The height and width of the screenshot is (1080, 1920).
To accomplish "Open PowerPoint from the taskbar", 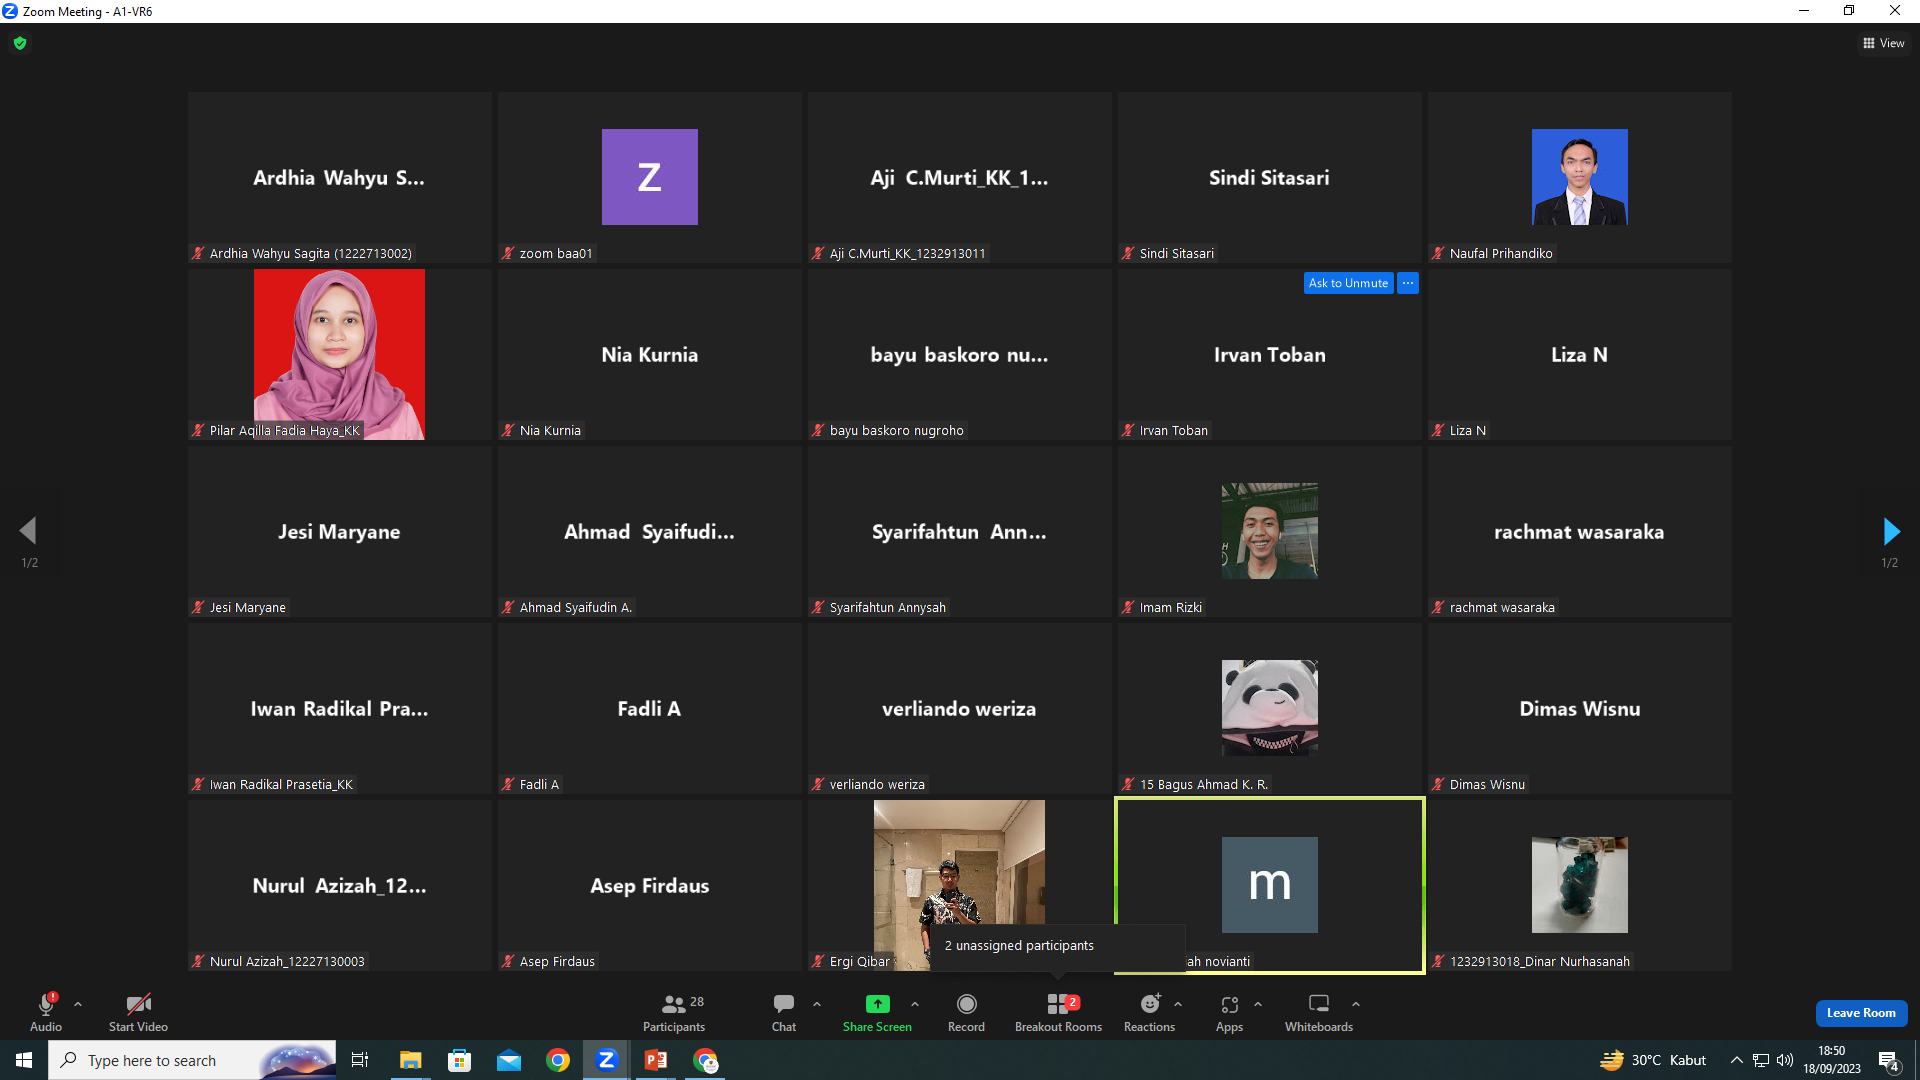I will tap(656, 1060).
